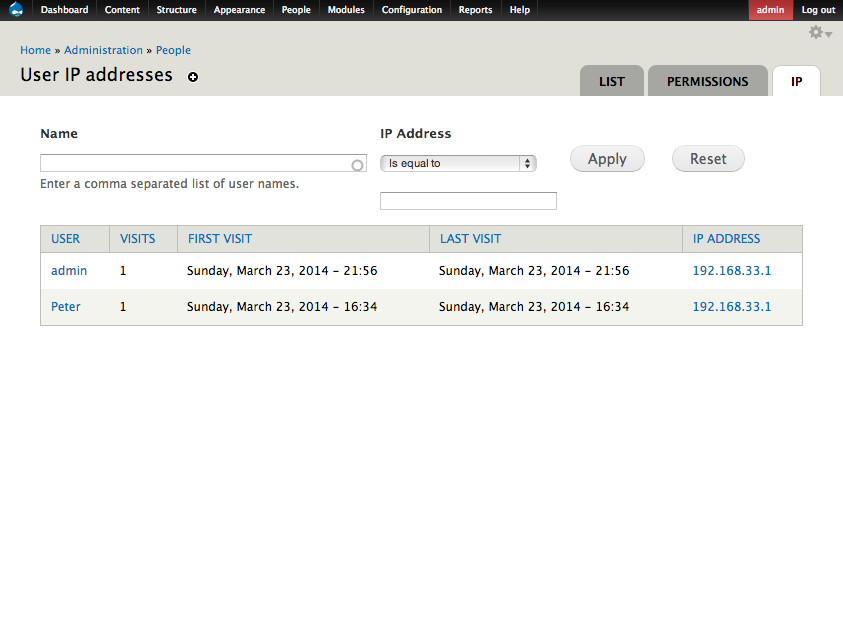This screenshot has height=634, width=843.
Task: Sort the table by VISITS column
Action: [138, 239]
